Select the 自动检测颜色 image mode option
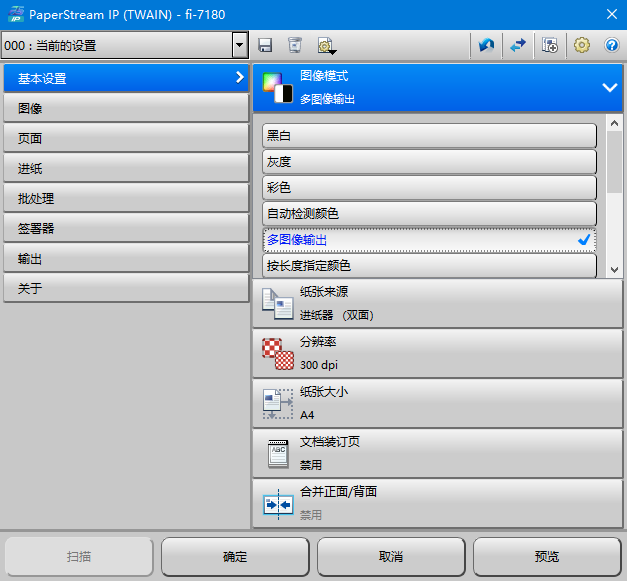This screenshot has width=627, height=581. pos(429,214)
